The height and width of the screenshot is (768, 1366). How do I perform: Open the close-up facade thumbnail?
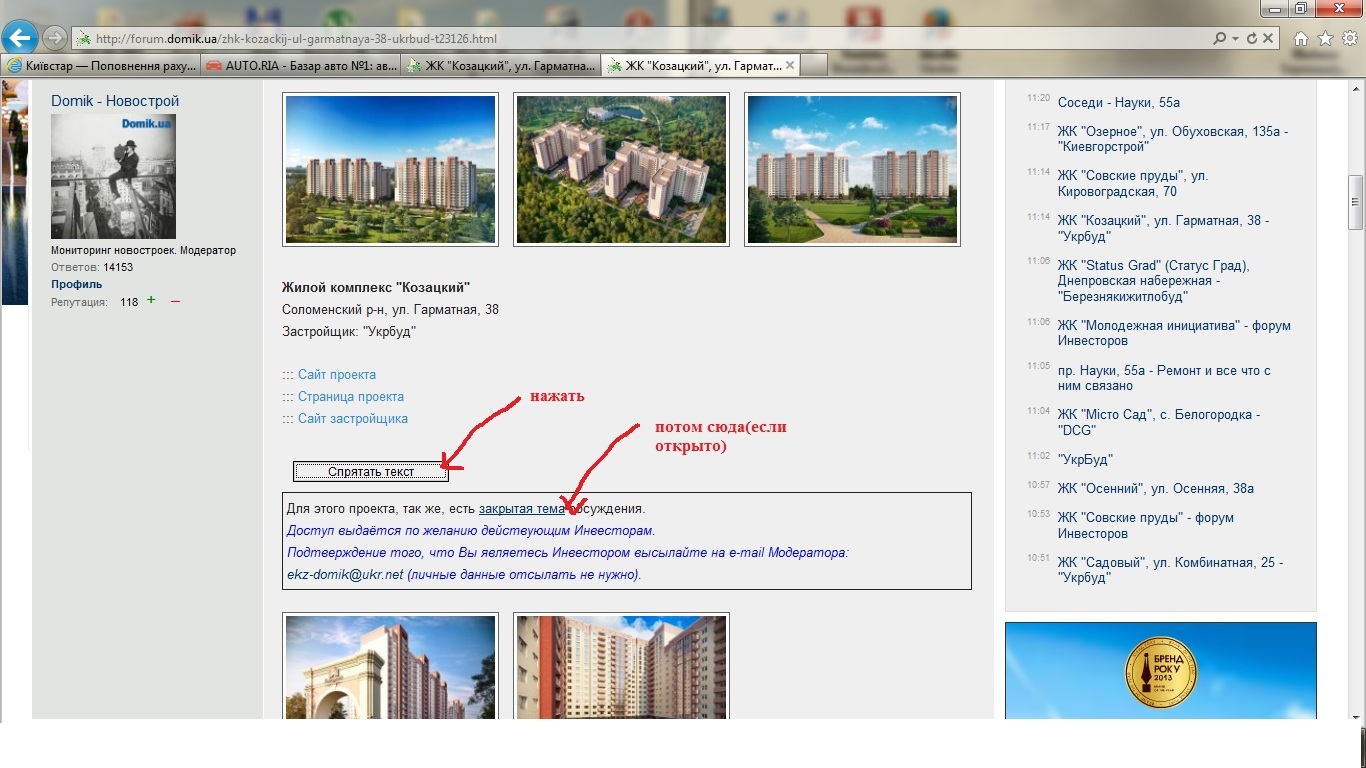coord(622,666)
